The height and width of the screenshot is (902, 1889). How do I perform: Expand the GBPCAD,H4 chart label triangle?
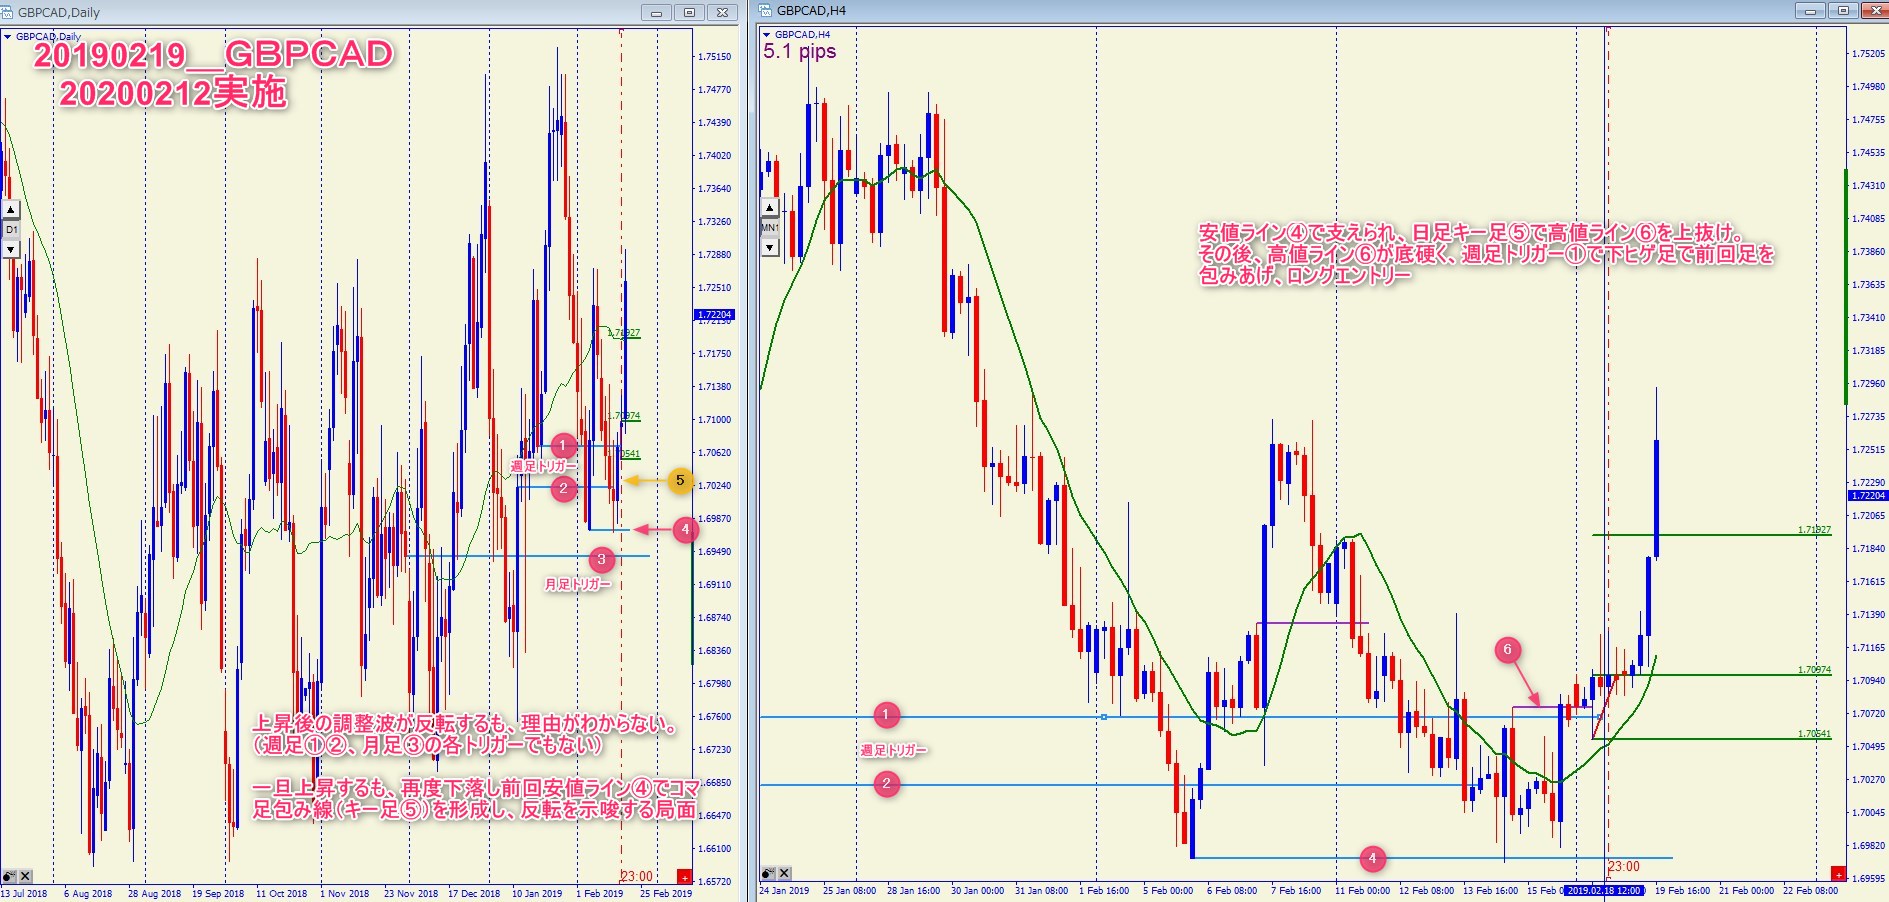pyautogui.click(x=767, y=35)
